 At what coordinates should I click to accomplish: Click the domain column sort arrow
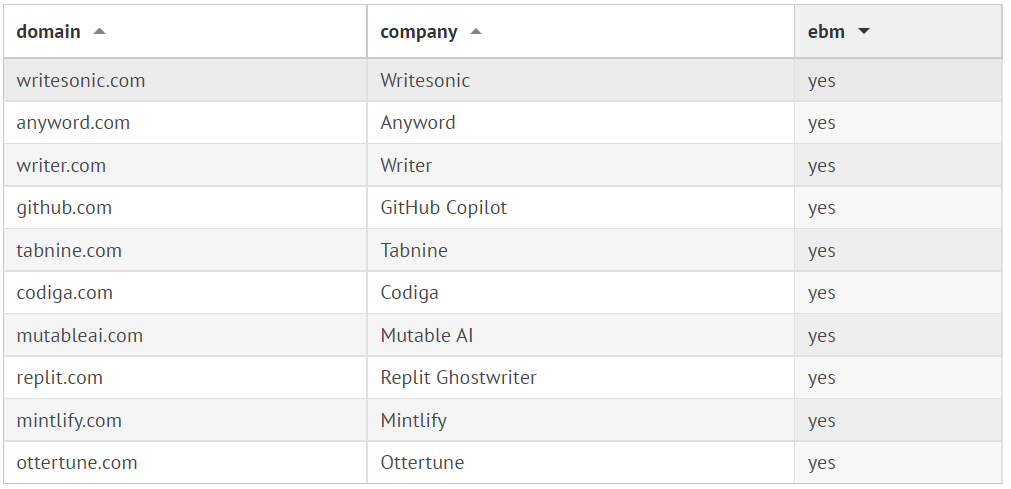pyautogui.click(x=99, y=31)
